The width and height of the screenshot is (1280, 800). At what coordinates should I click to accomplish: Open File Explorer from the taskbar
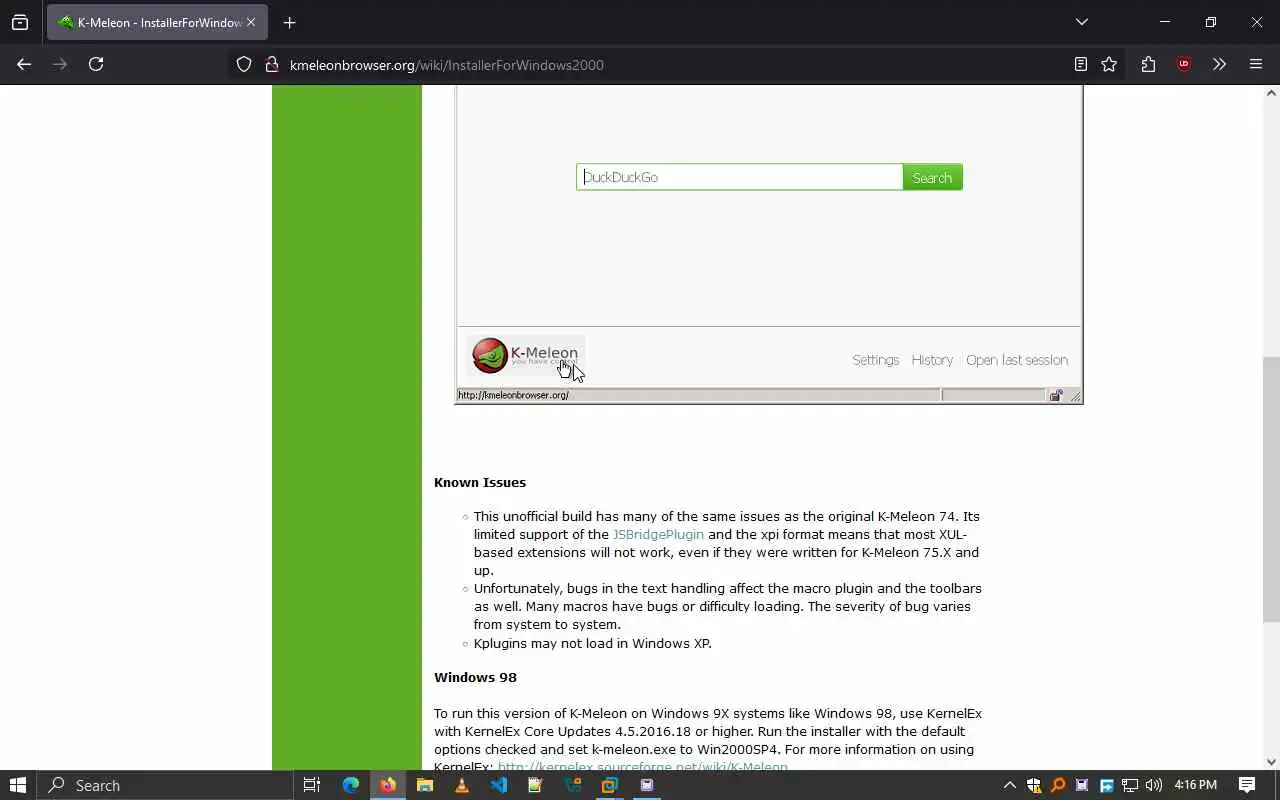(x=424, y=785)
